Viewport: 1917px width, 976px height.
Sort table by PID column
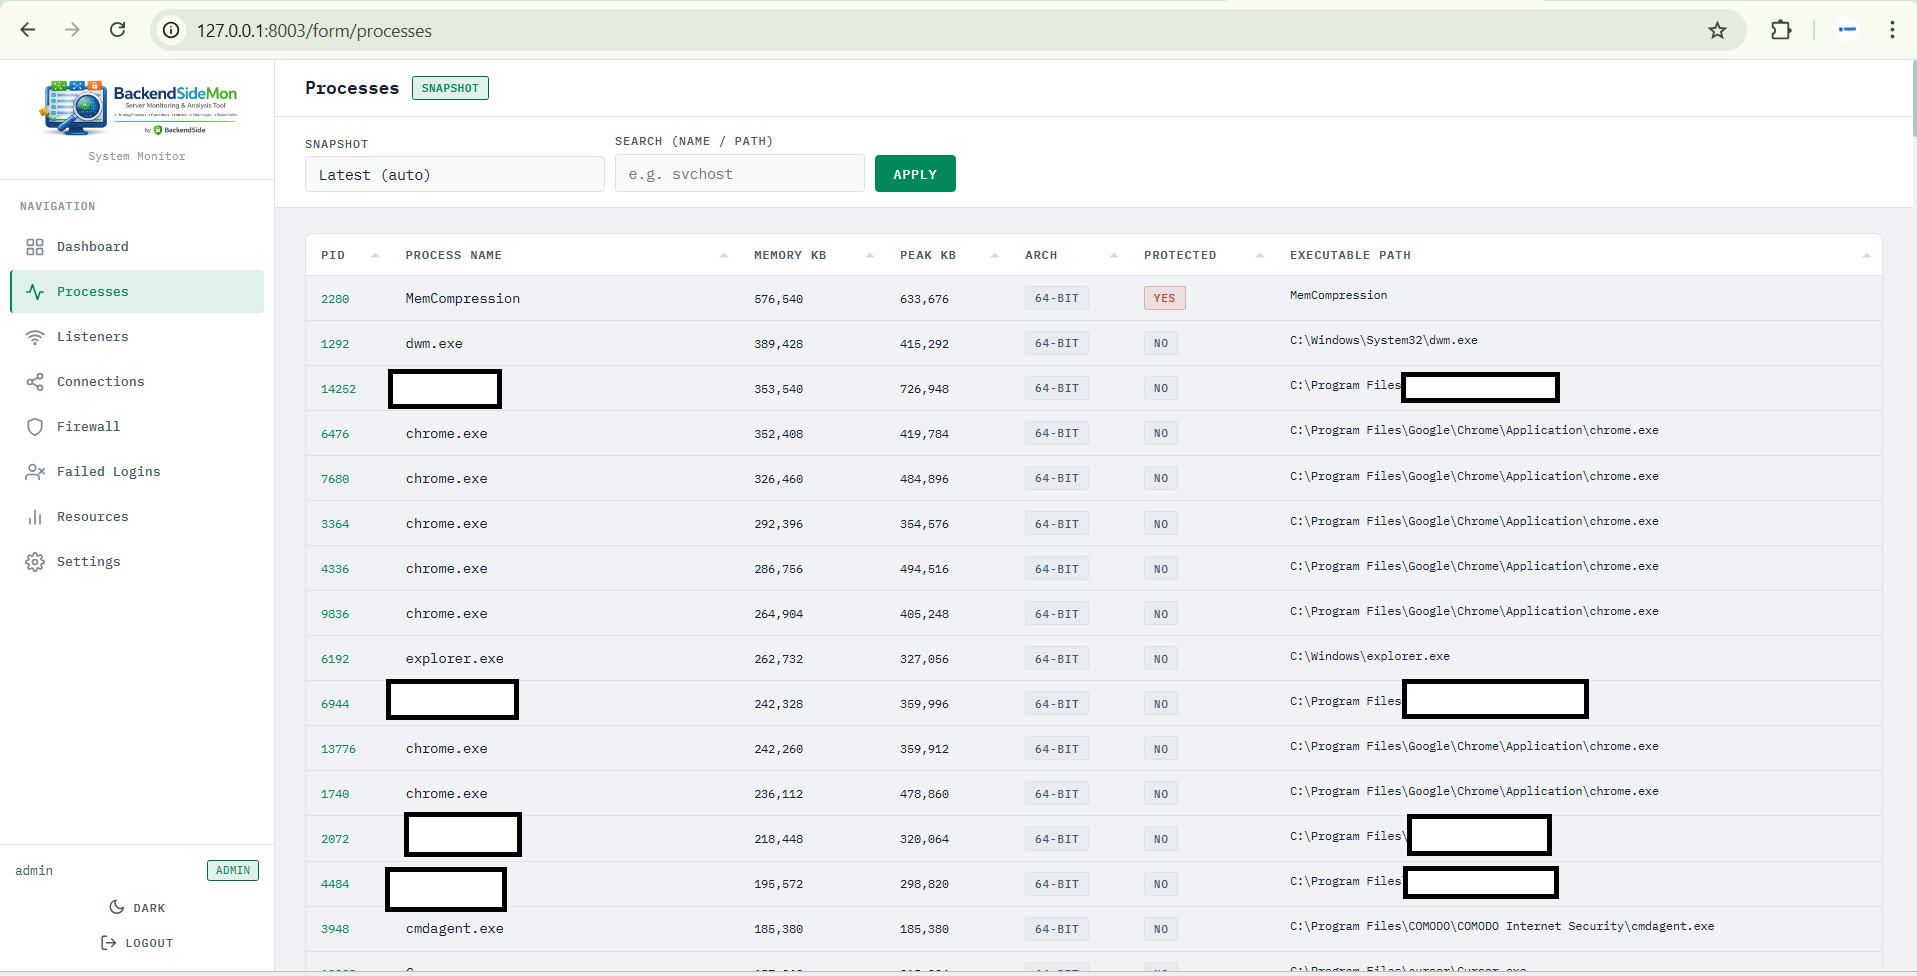click(x=333, y=255)
